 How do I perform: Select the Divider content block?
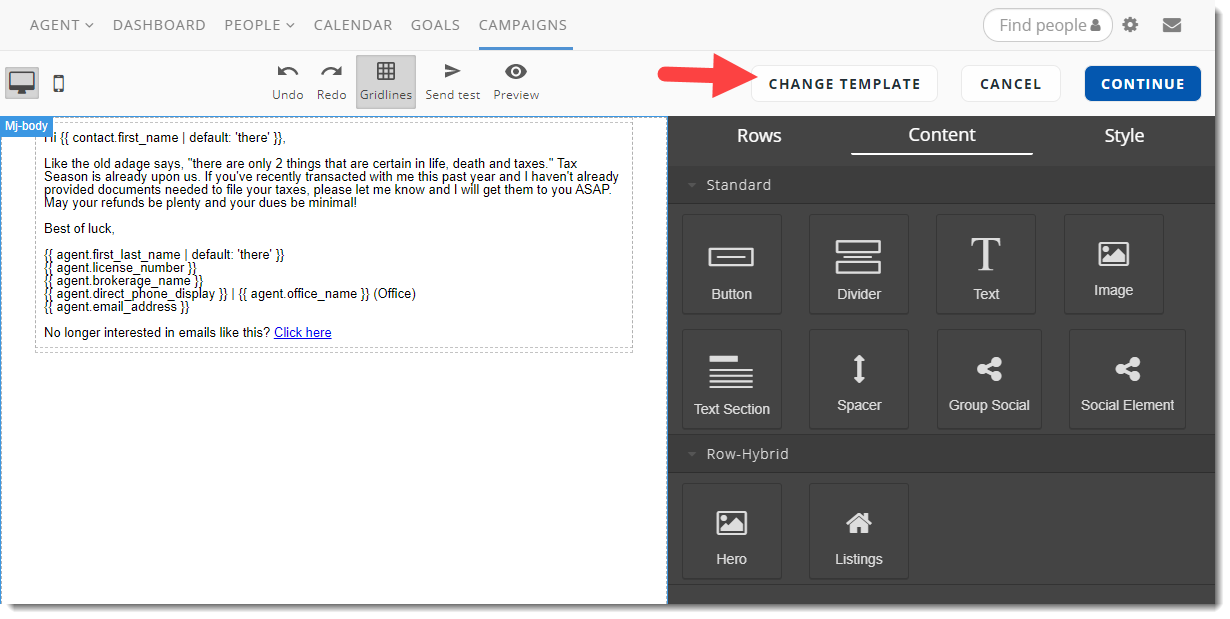(858, 264)
